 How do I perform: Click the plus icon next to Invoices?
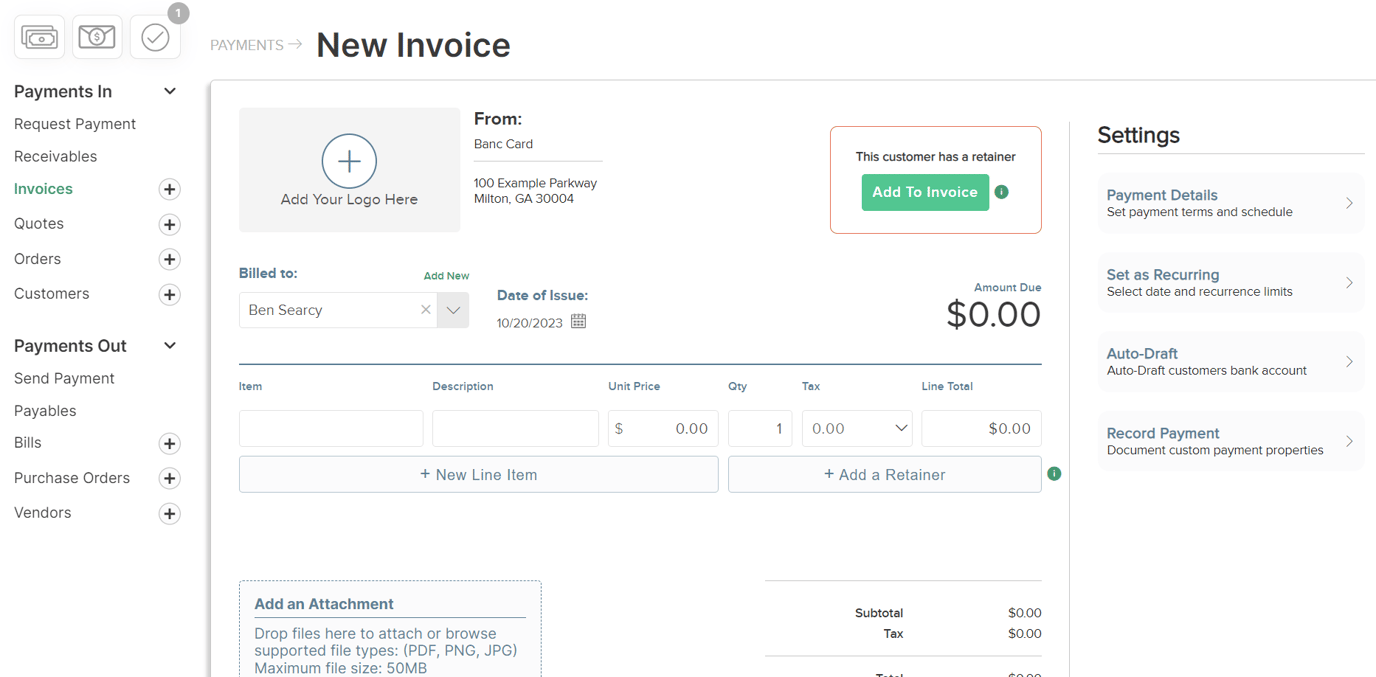coord(170,190)
